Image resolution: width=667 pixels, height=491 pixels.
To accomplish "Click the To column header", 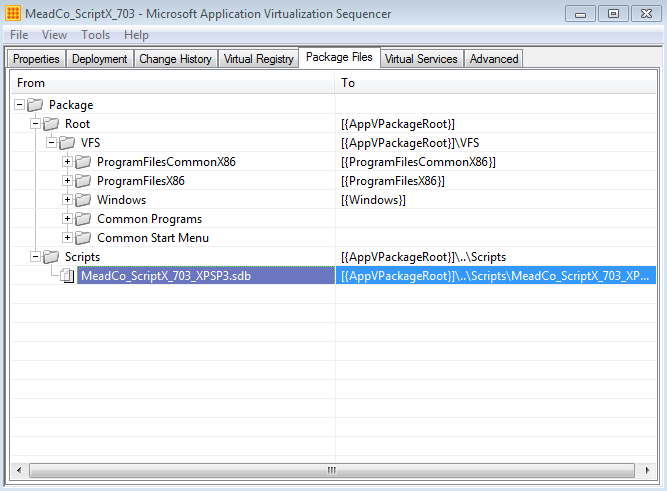I will coord(496,83).
